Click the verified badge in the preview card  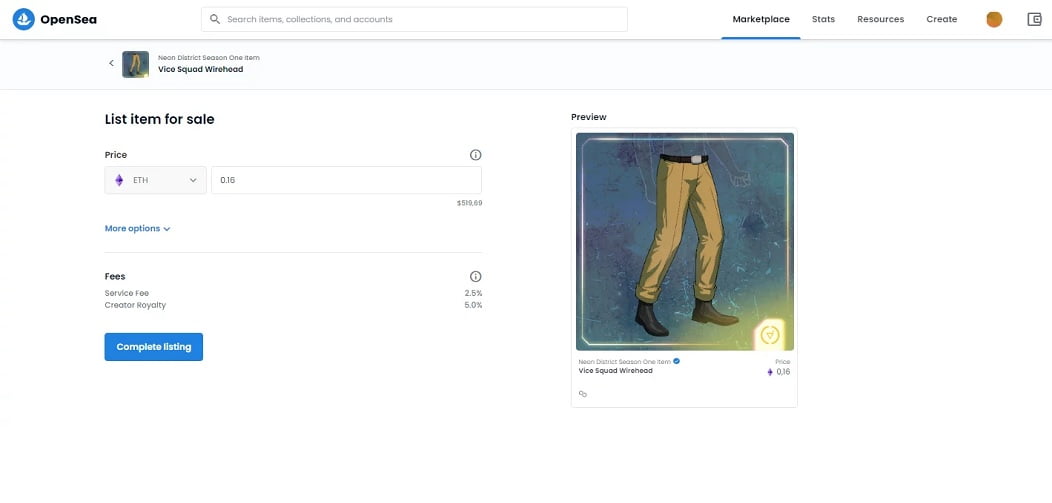677,361
